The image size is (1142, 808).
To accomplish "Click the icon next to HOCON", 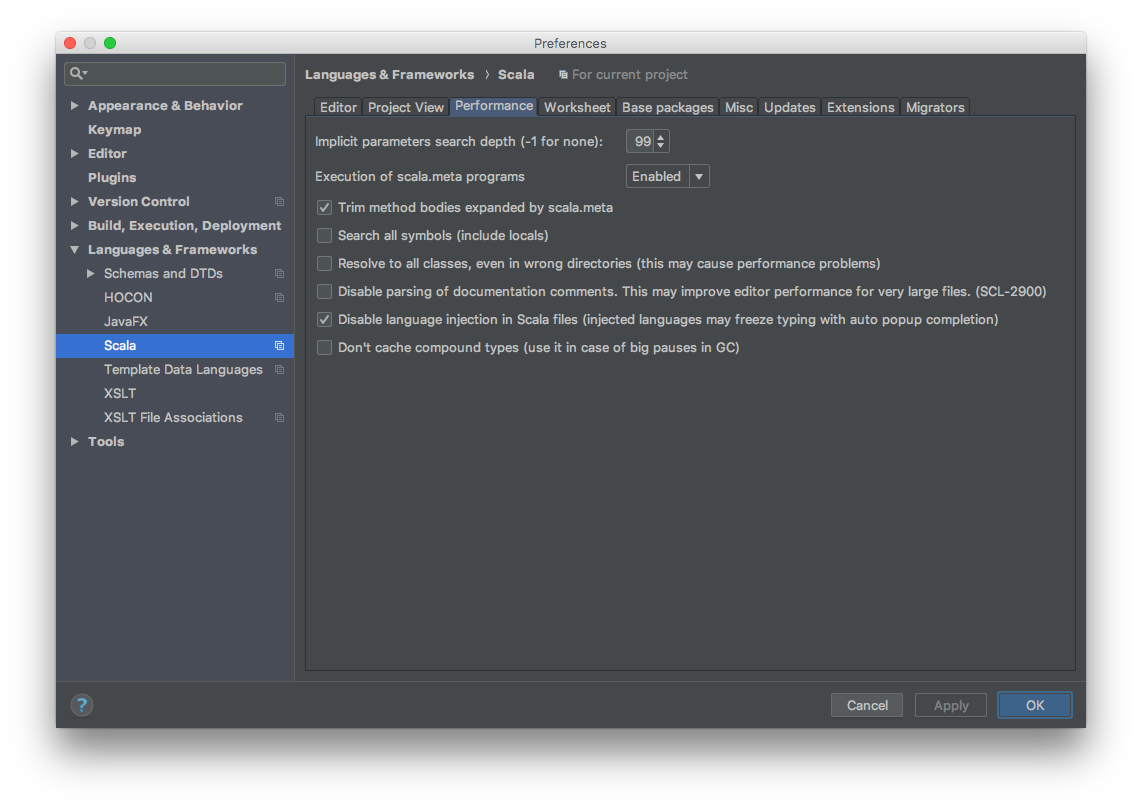I will click(x=279, y=297).
